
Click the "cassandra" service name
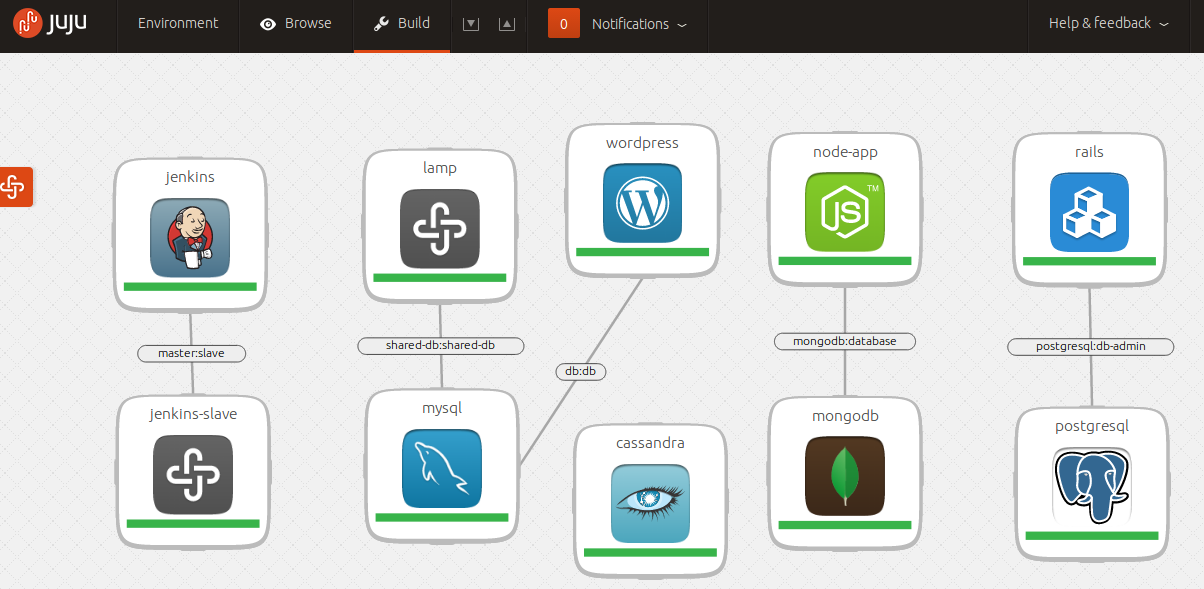(x=651, y=442)
